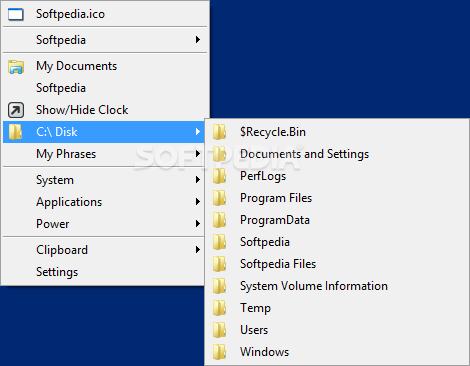
Task: Click the $Recycle.Bin folder icon
Action: 220,132
